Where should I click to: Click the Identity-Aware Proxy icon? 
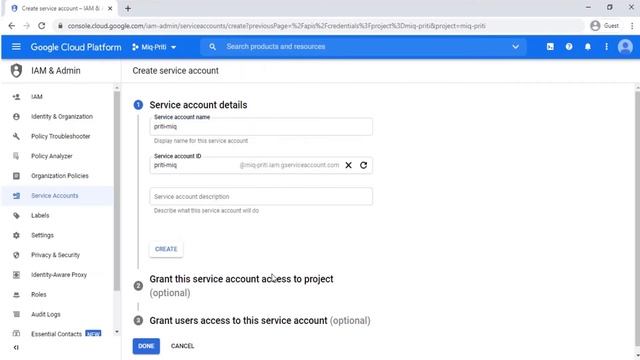[x=16, y=275]
